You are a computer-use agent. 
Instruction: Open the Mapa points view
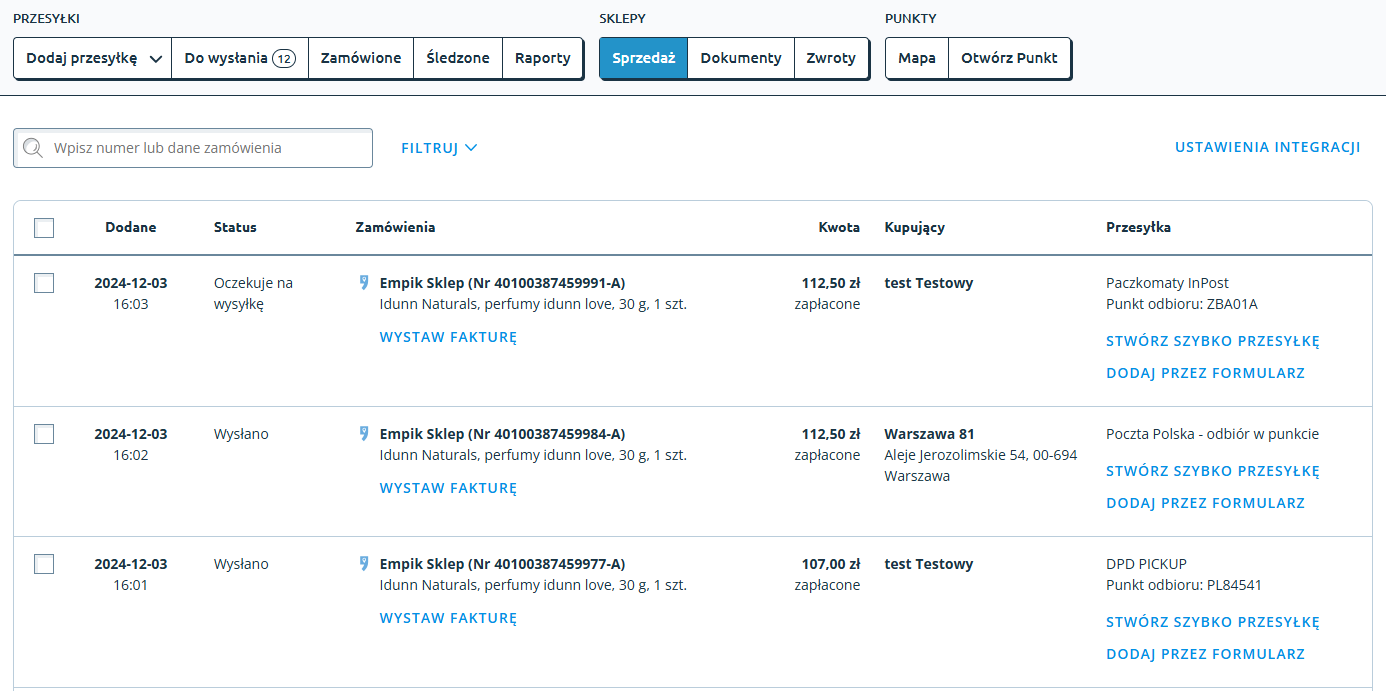pos(916,58)
